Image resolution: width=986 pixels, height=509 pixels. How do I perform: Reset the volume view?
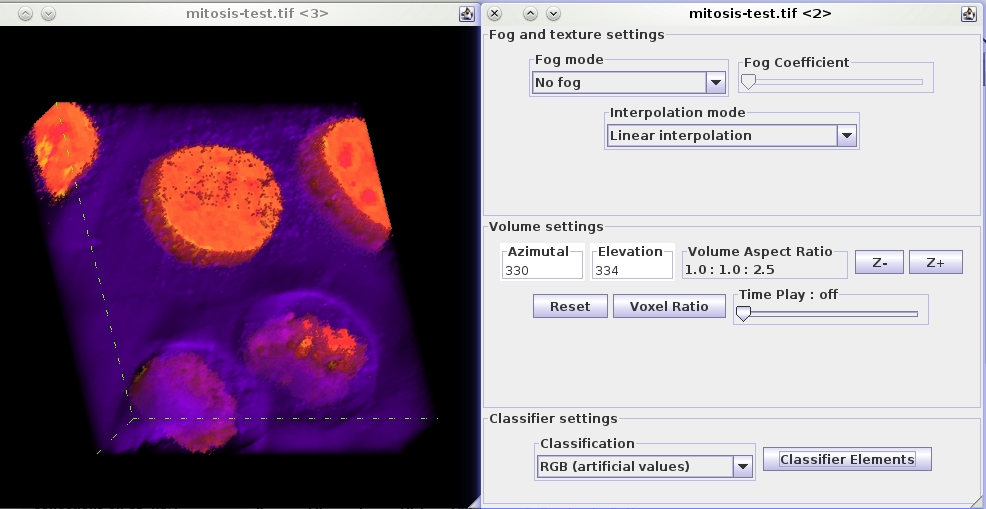(570, 306)
